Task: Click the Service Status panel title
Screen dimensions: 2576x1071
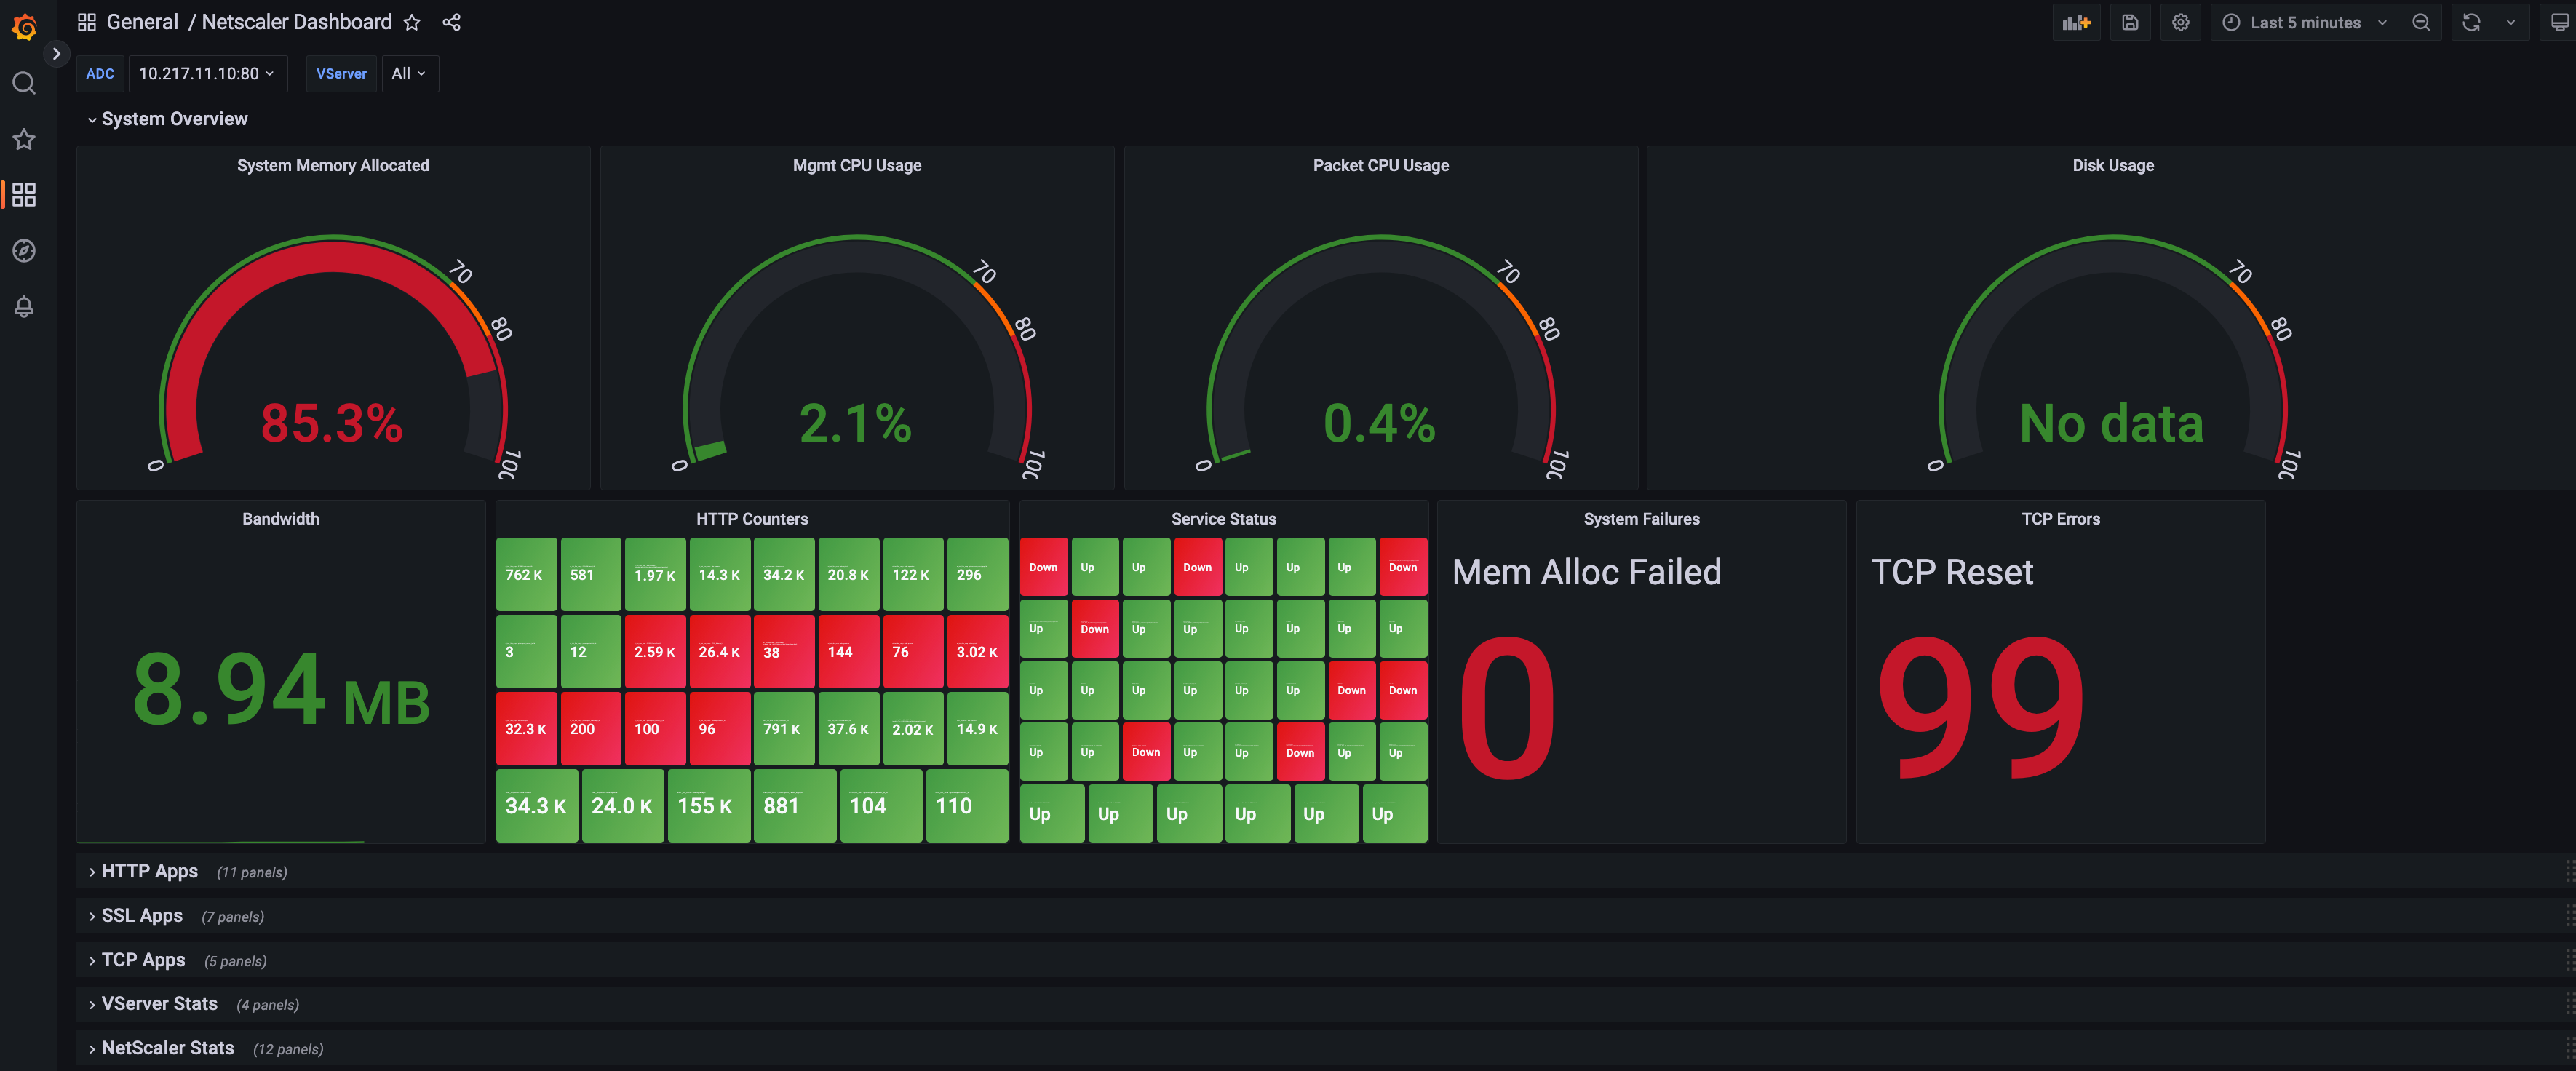Action: coord(1223,519)
